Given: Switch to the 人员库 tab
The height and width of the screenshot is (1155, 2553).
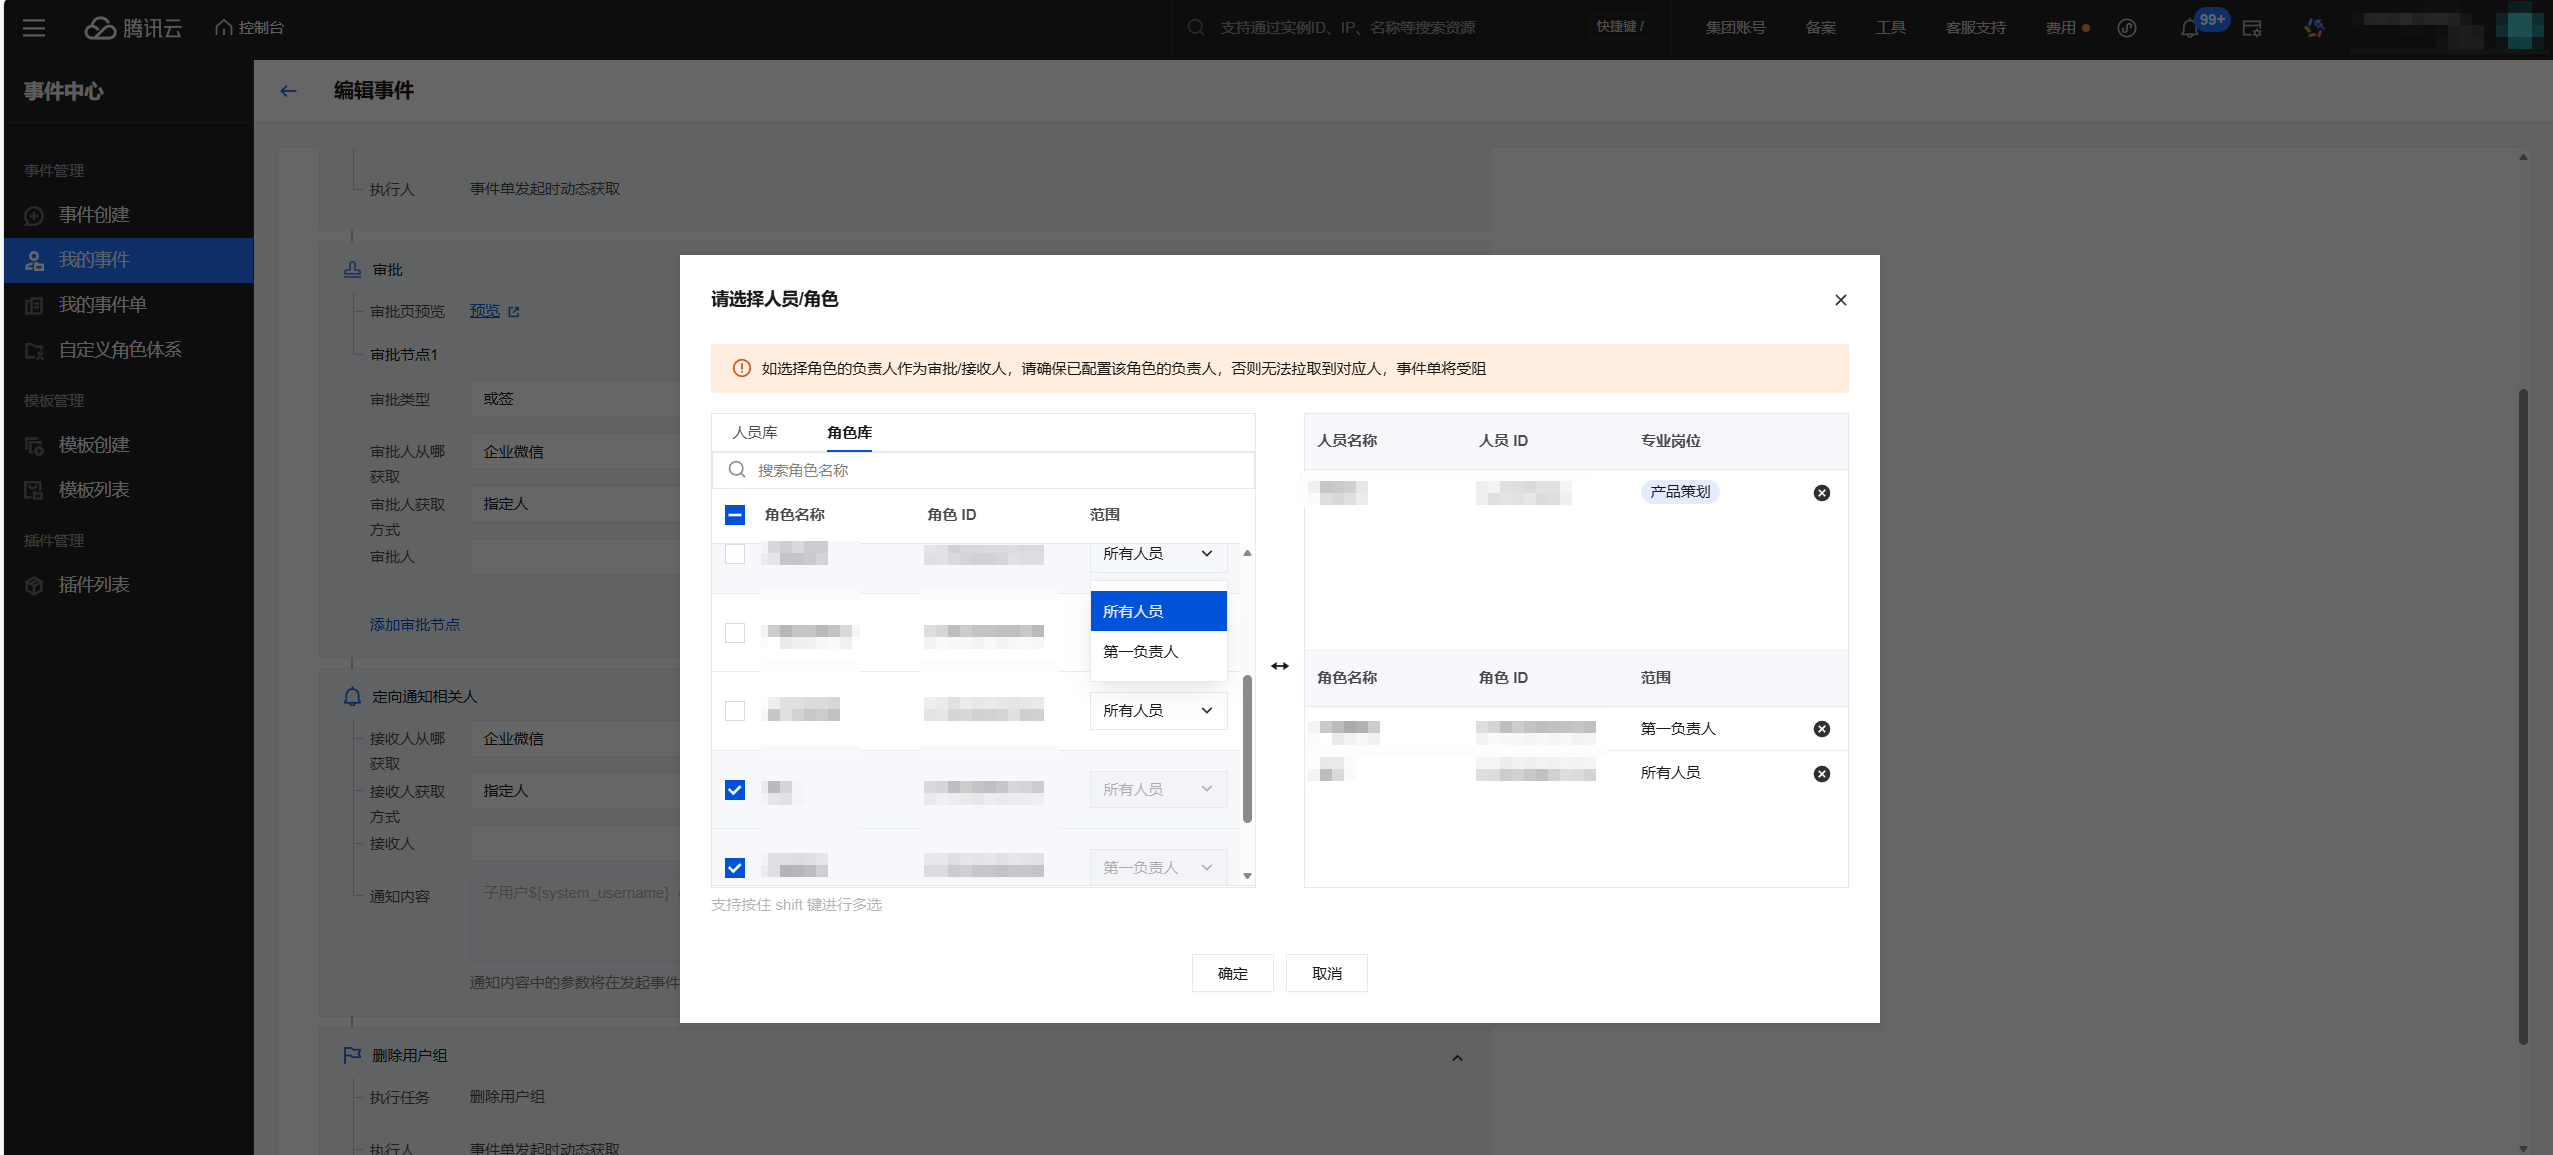Looking at the screenshot, I should (x=754, y=433).
